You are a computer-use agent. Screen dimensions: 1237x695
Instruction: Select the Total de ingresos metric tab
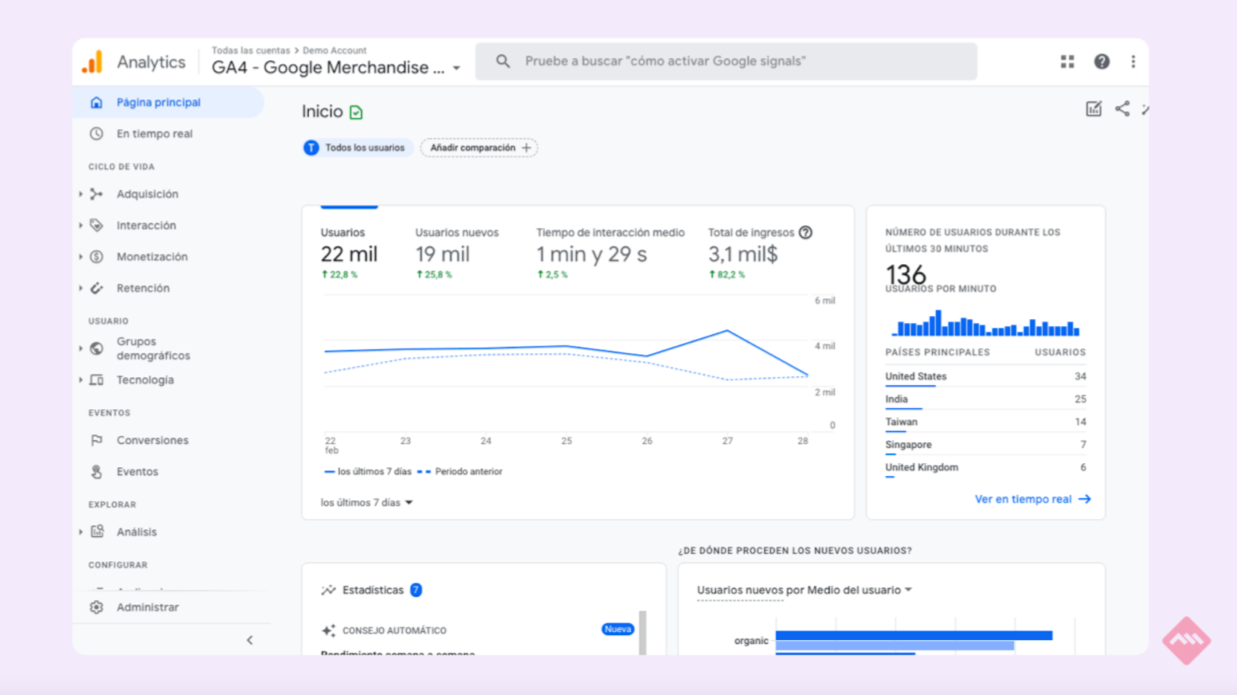pos(760,252)
